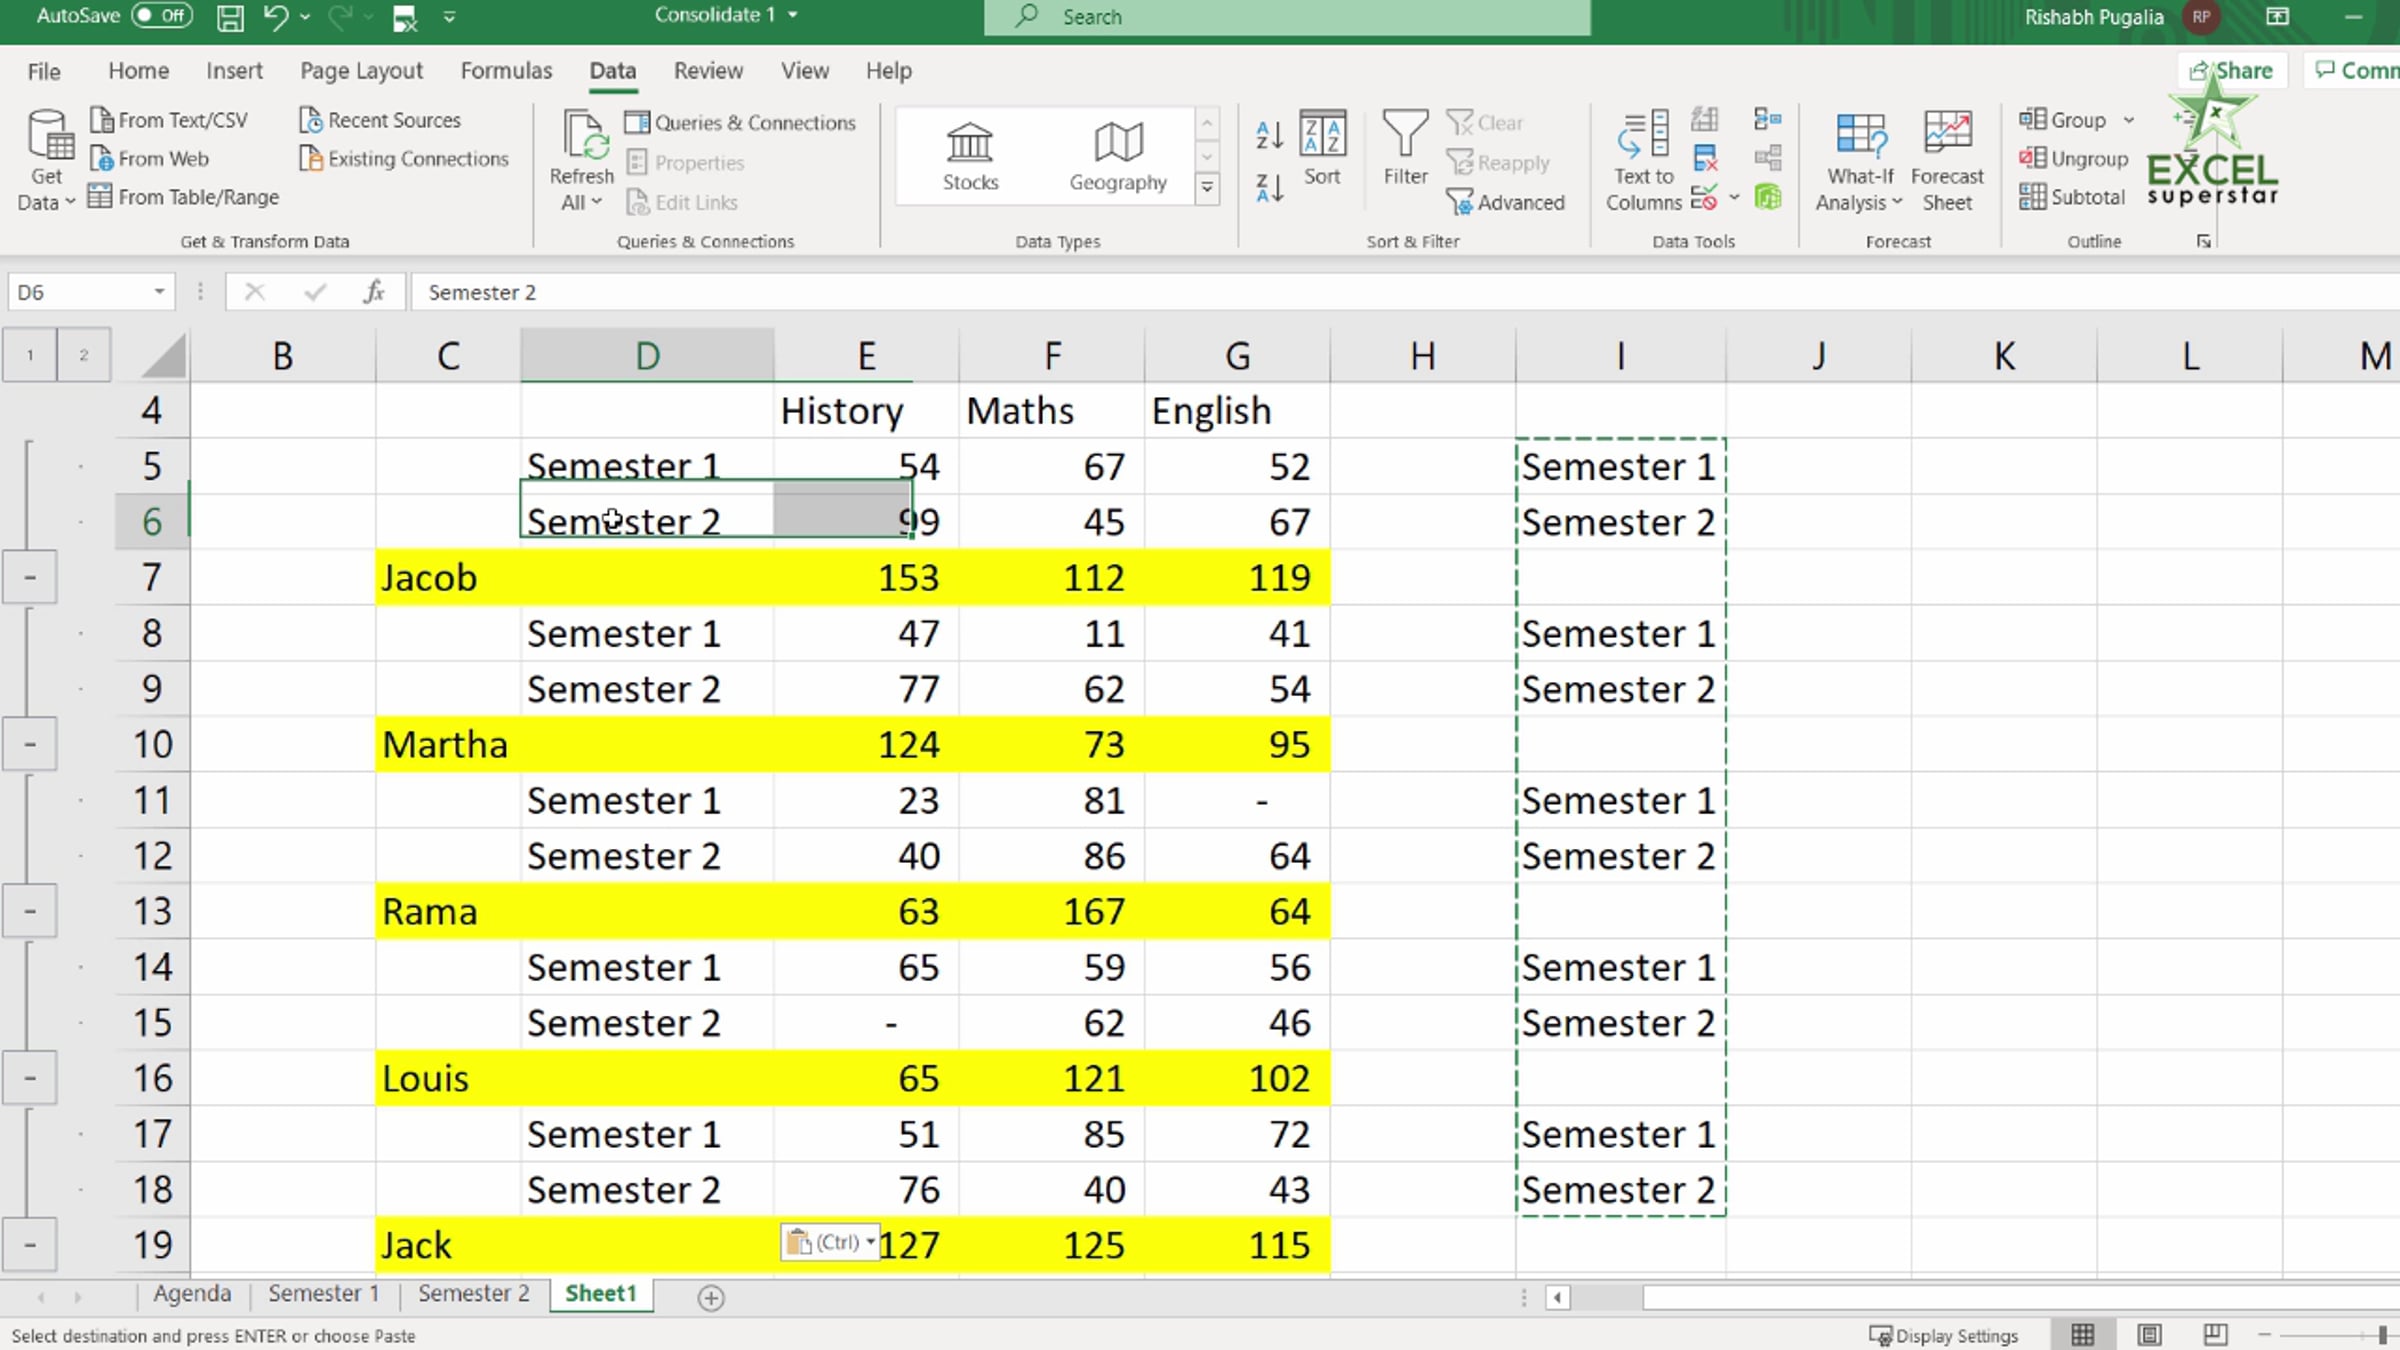Expand the Paste Options (Ctrl) menu
The height and width of the screenshot is (1350, 2400).
click(830, 1242)
